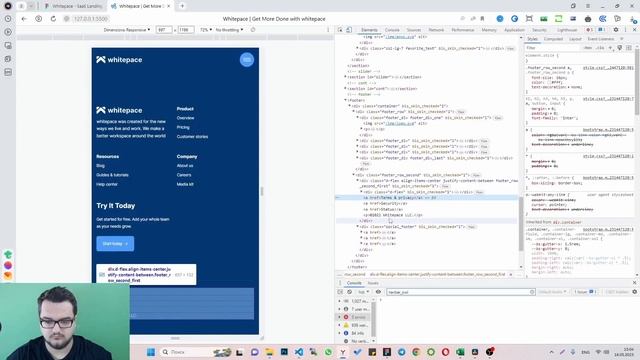Open the 72% zoom dropdown
The image size is (640, 360).
point(206,30)
